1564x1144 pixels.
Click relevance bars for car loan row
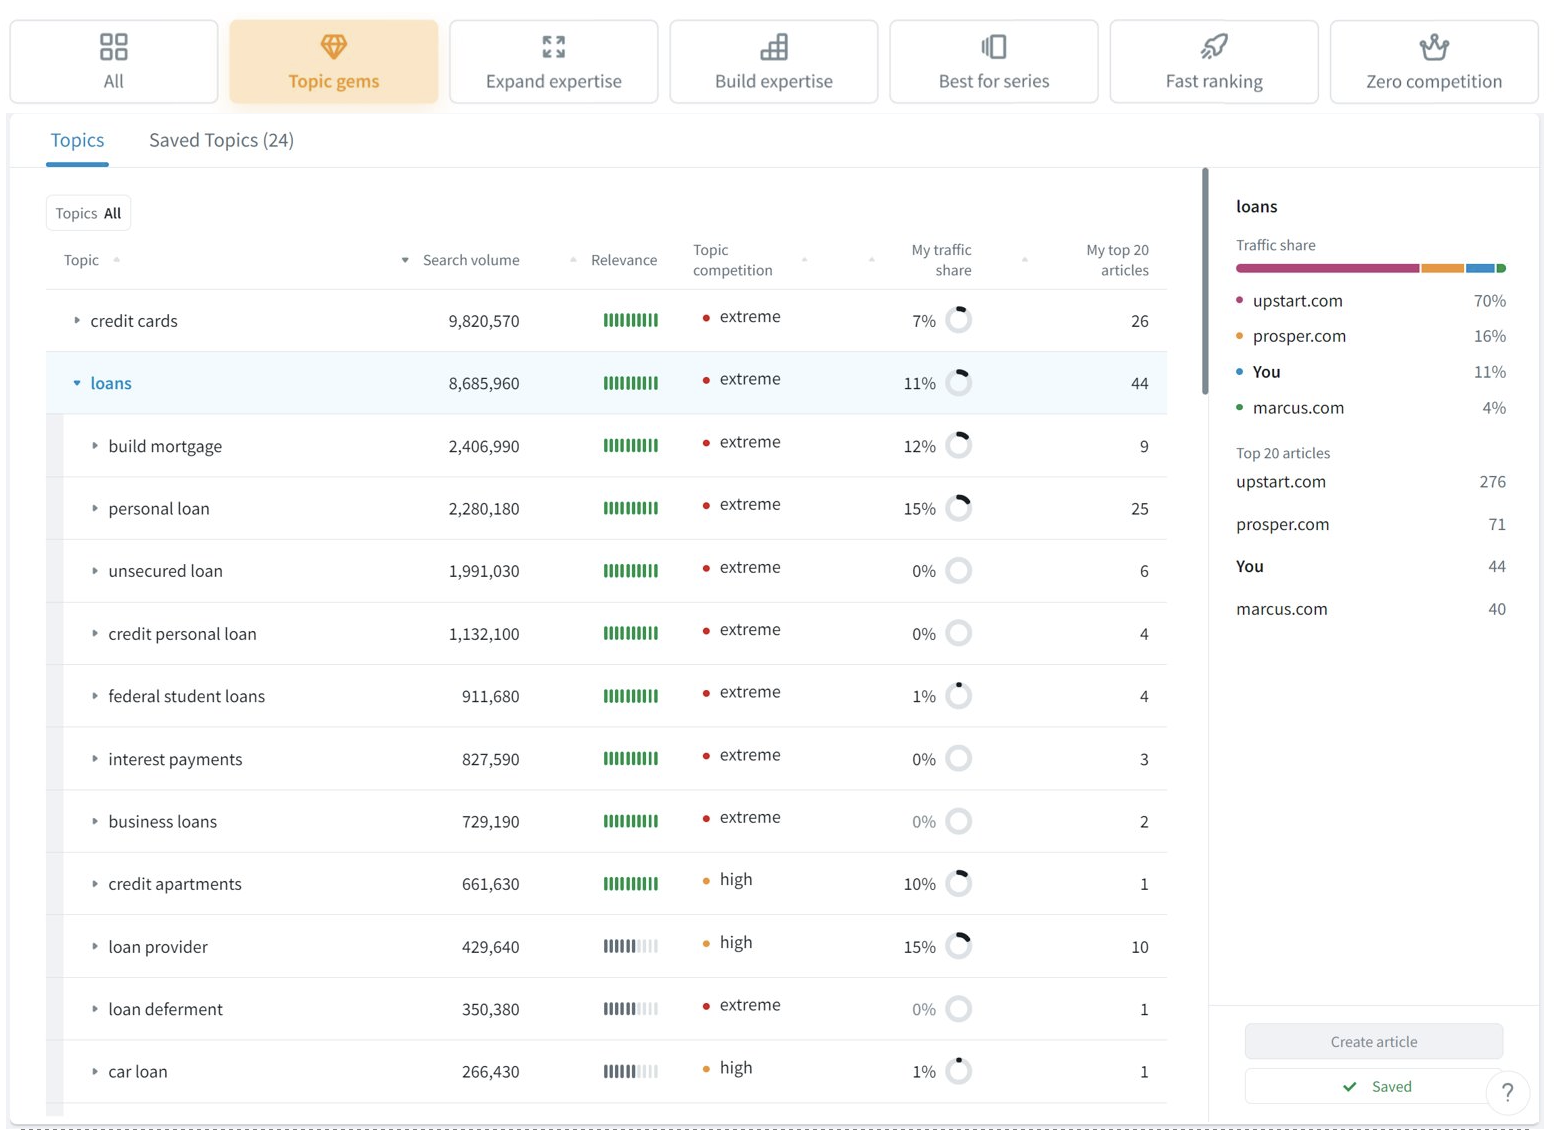pyautogui.click(x=631, y=1071)
